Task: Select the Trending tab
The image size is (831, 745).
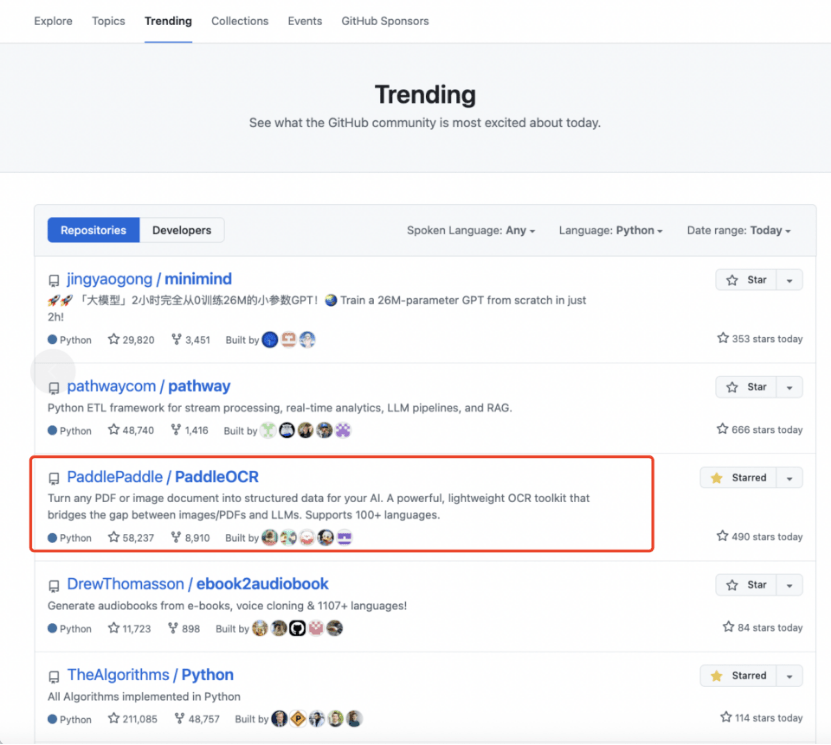Action: [168, 21]
